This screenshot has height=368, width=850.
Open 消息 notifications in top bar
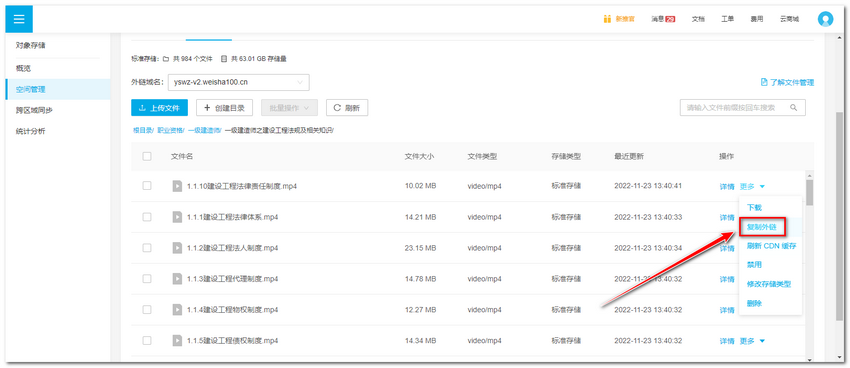click(x=663, y=19)
